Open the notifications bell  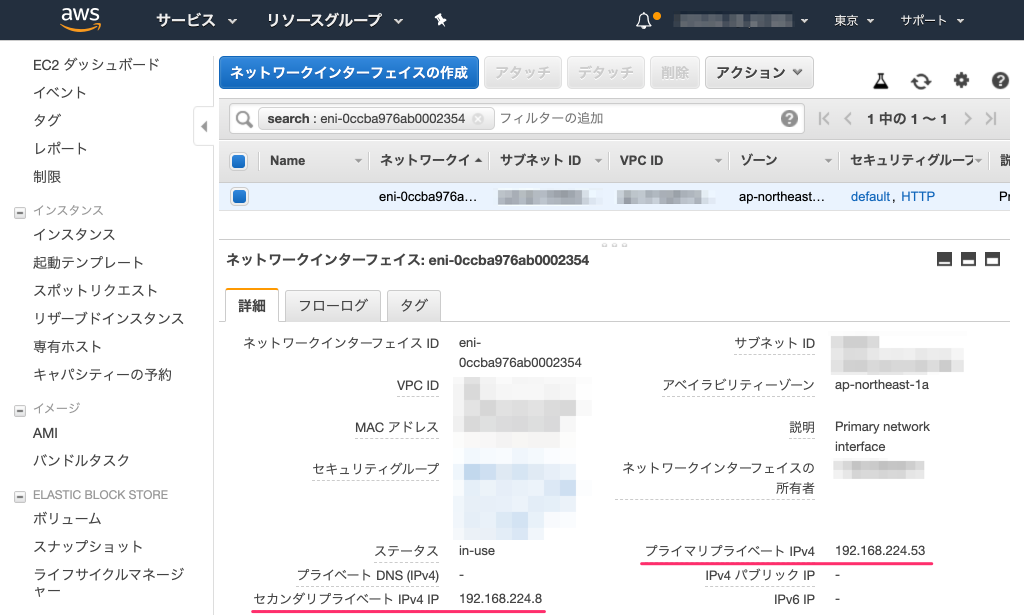click(x=644, y=21)
